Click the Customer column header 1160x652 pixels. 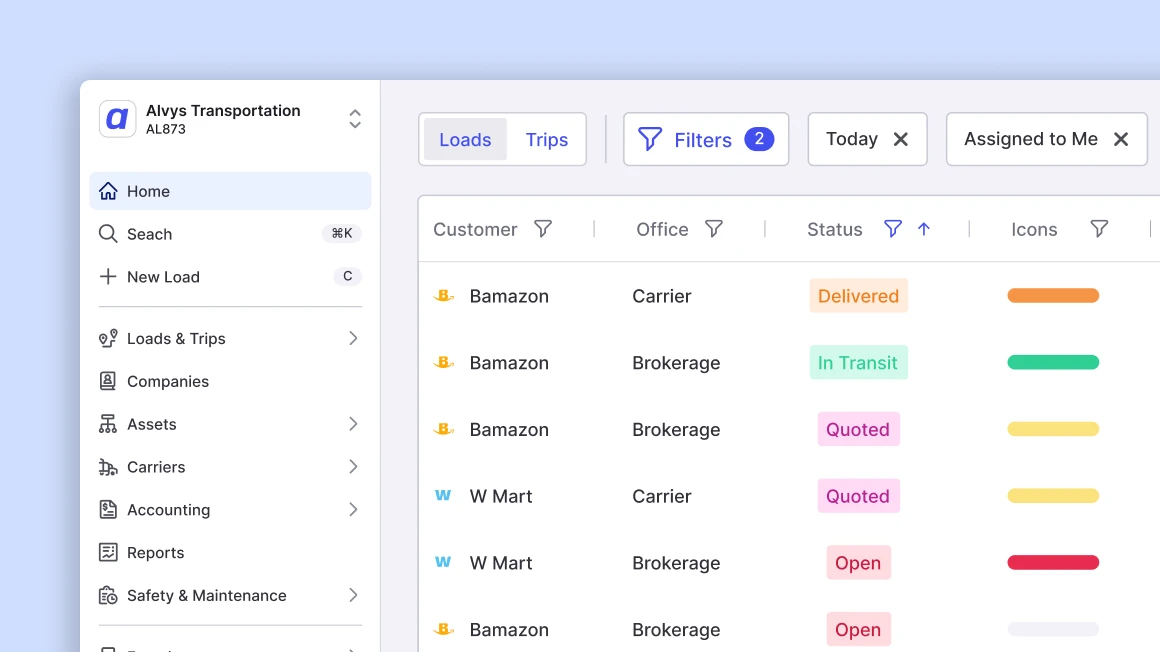click(475, 229)
